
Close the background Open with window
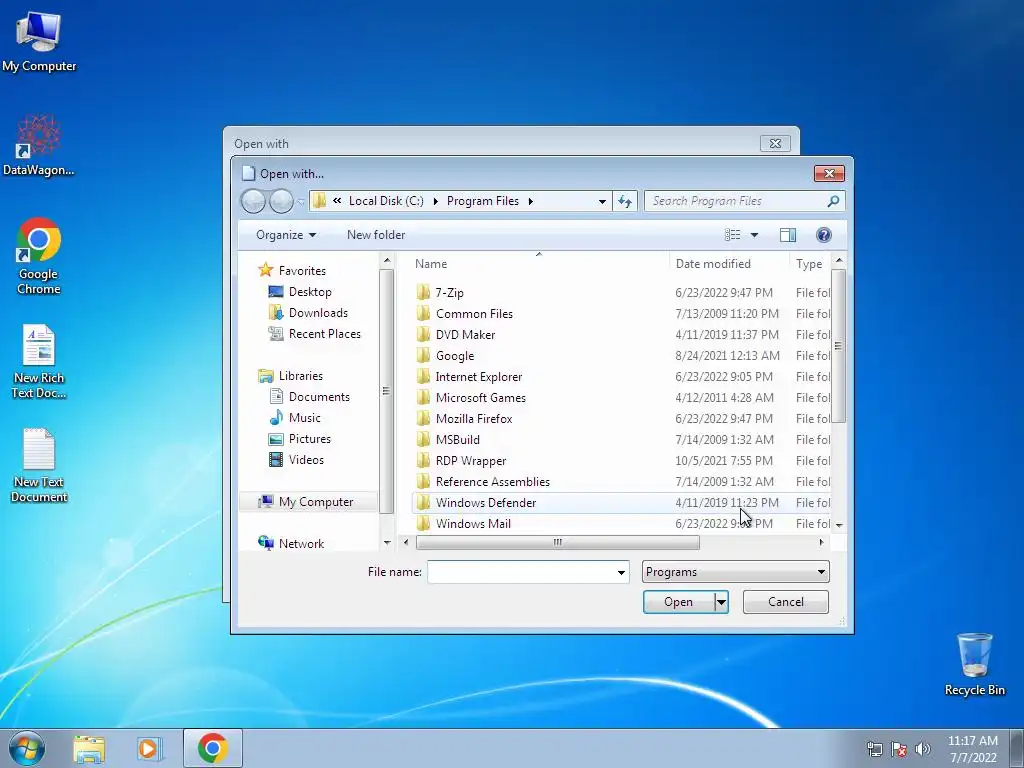point(775,143)
